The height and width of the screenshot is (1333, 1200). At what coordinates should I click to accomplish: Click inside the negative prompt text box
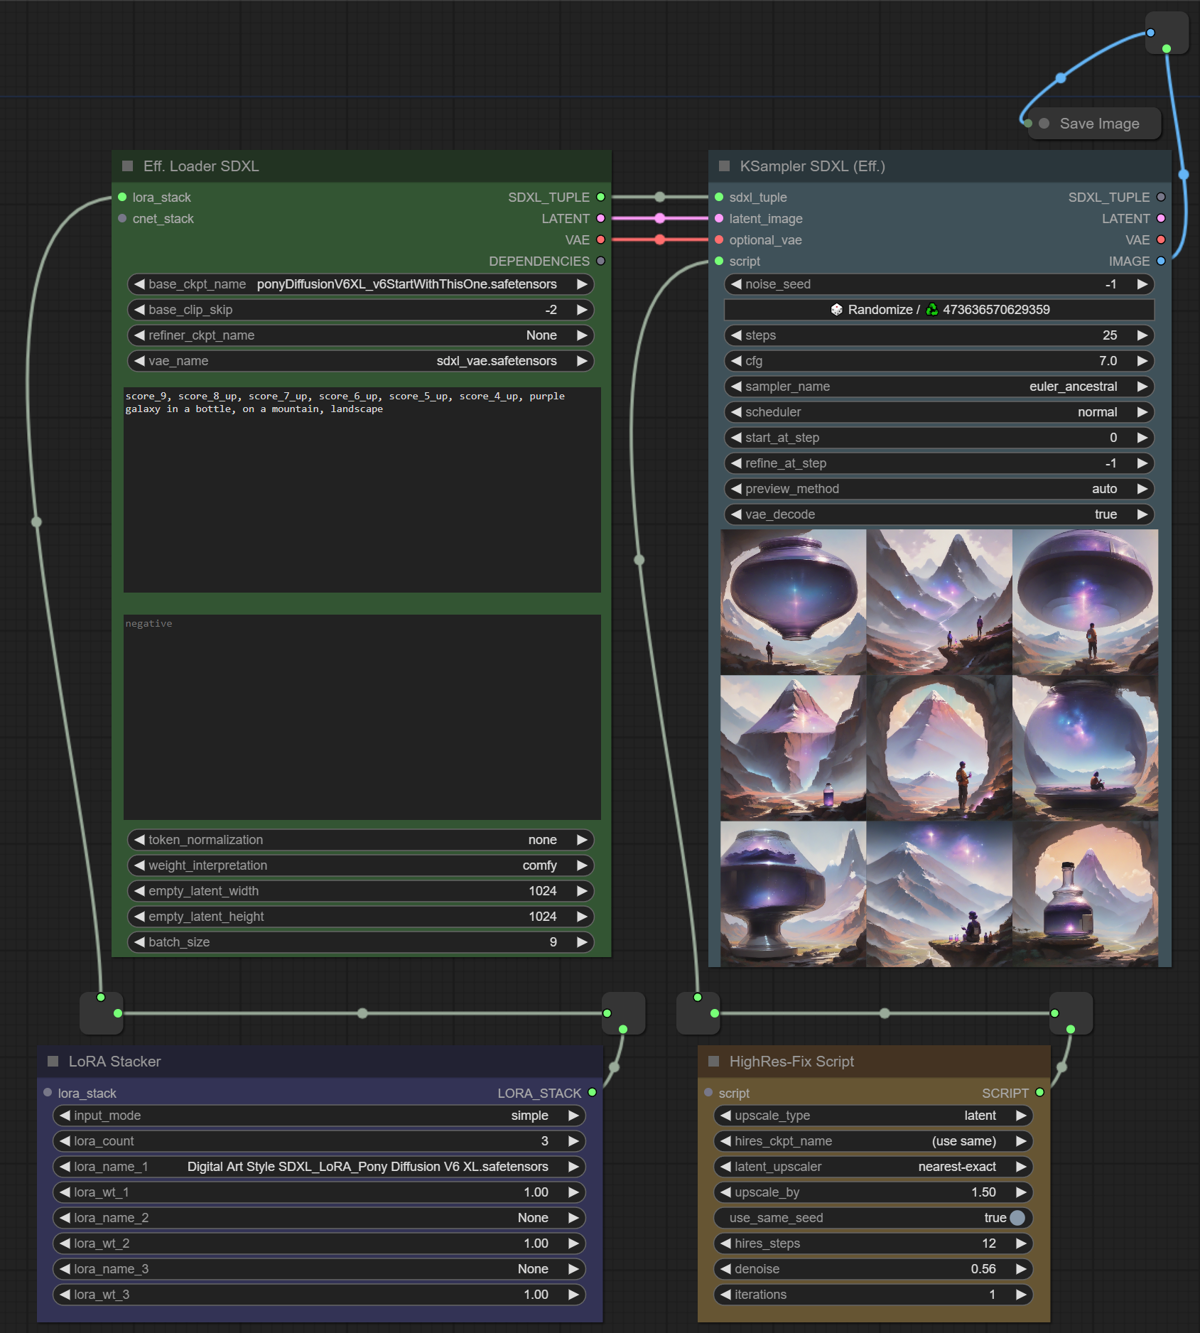coord(360,715)
